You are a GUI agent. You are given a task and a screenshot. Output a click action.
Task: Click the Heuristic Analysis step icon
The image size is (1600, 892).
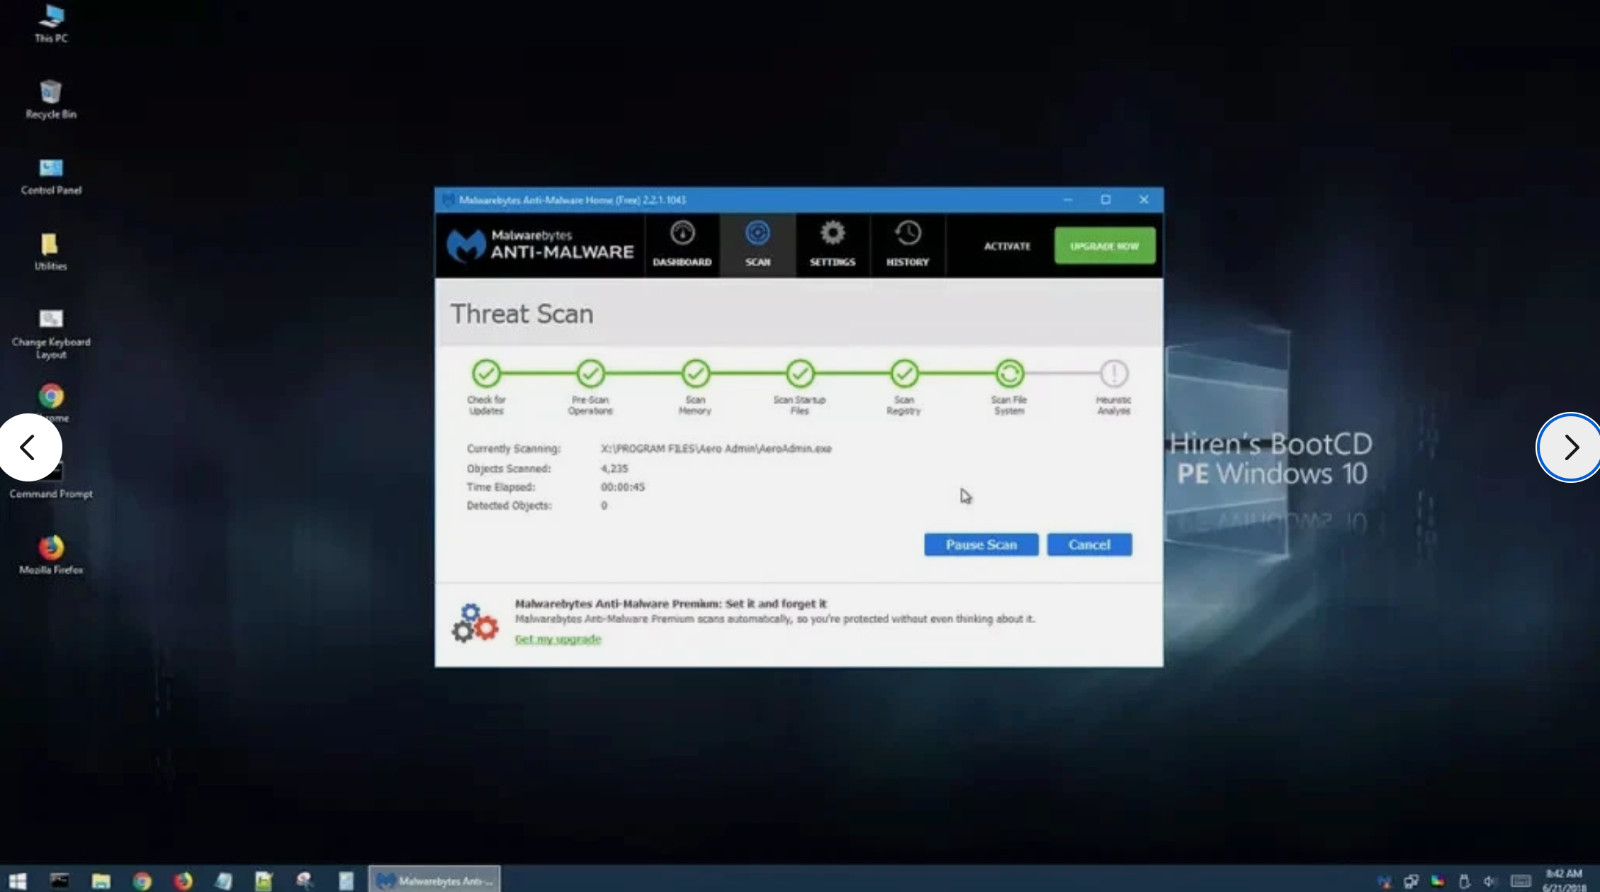click(x=1113, y=374)
